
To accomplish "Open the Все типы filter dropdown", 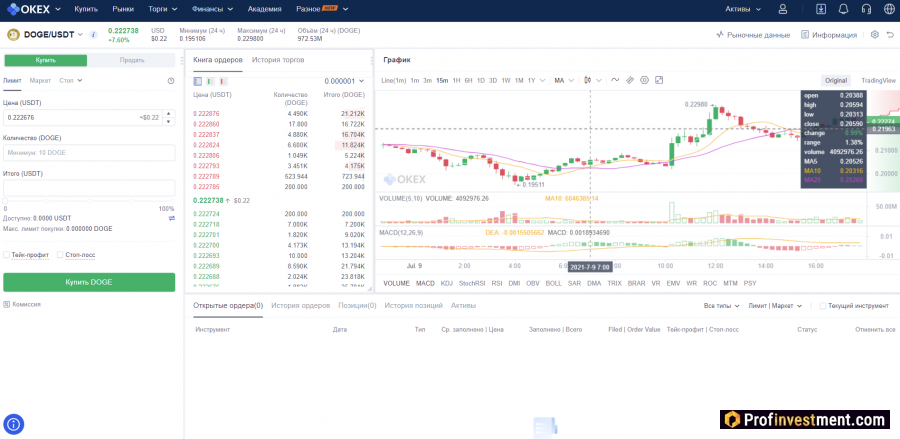I will [x=721, y=306].
